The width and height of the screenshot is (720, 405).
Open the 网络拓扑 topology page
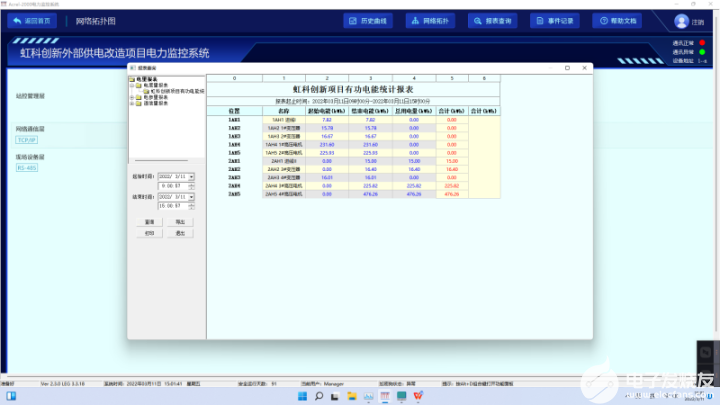pos(430,21)
